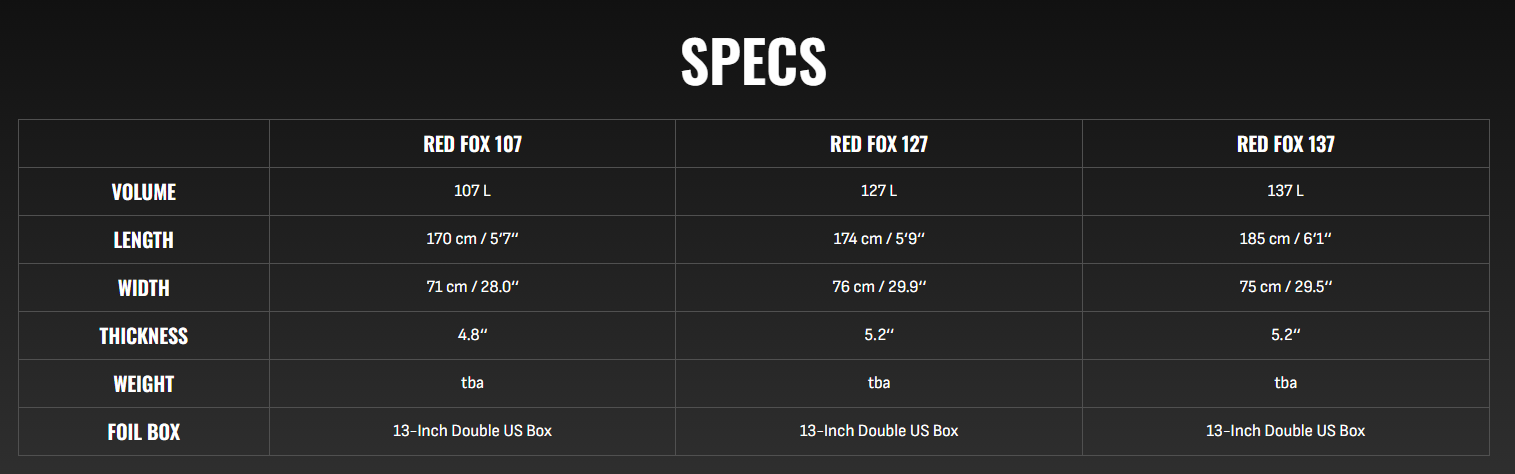The height and width of the screenshot is (474, 1515).
Task: Click the 137 L volume cell
Action: point(1285,191)
